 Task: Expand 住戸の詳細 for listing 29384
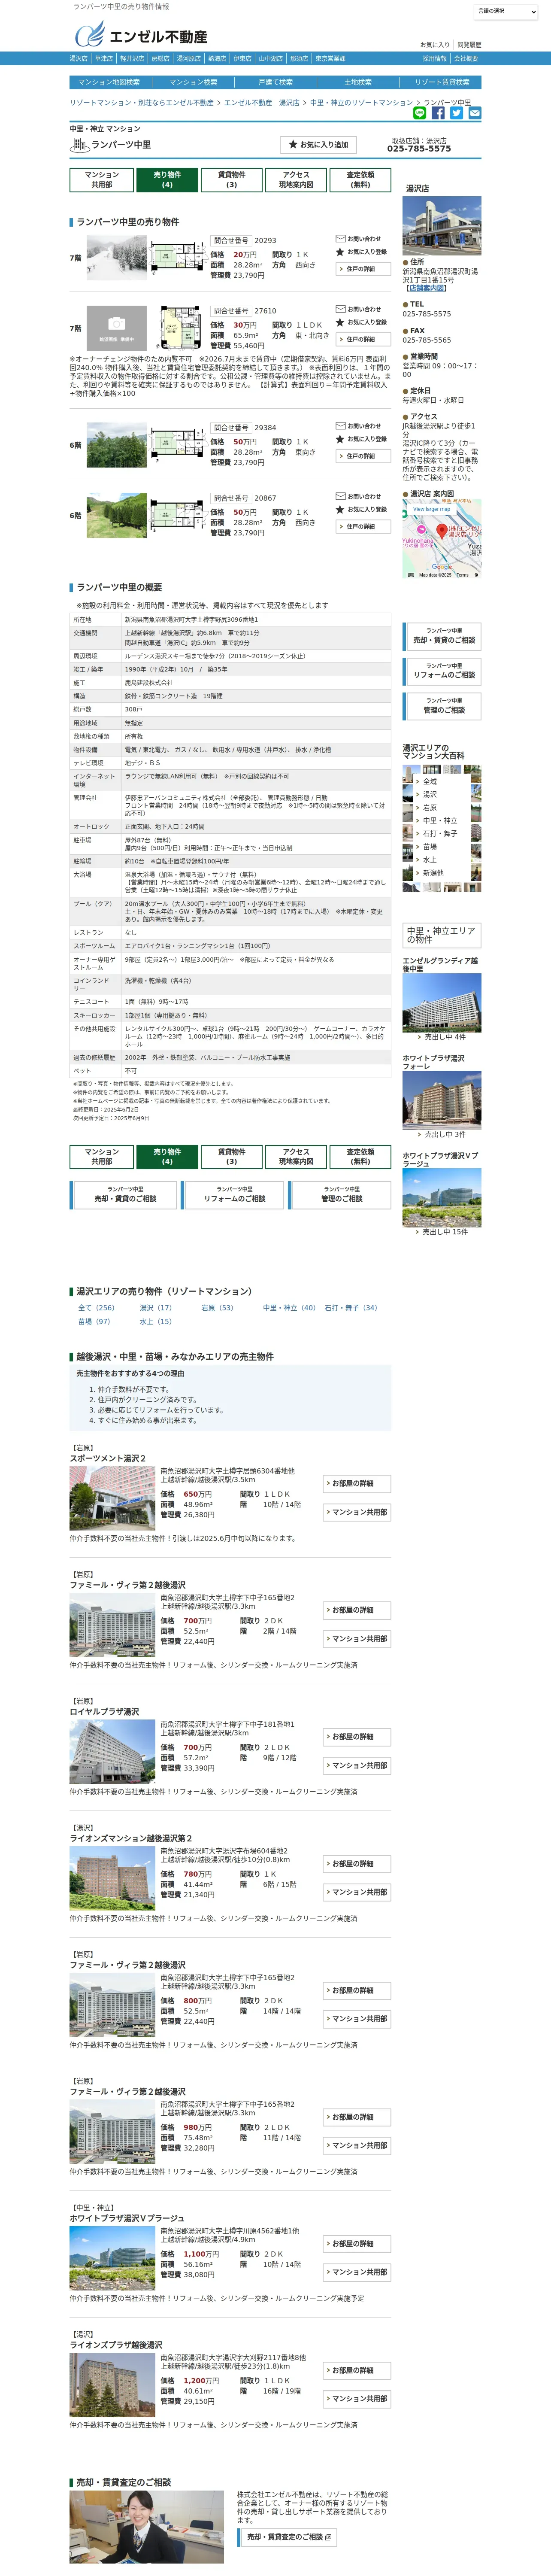coord(362,456)
